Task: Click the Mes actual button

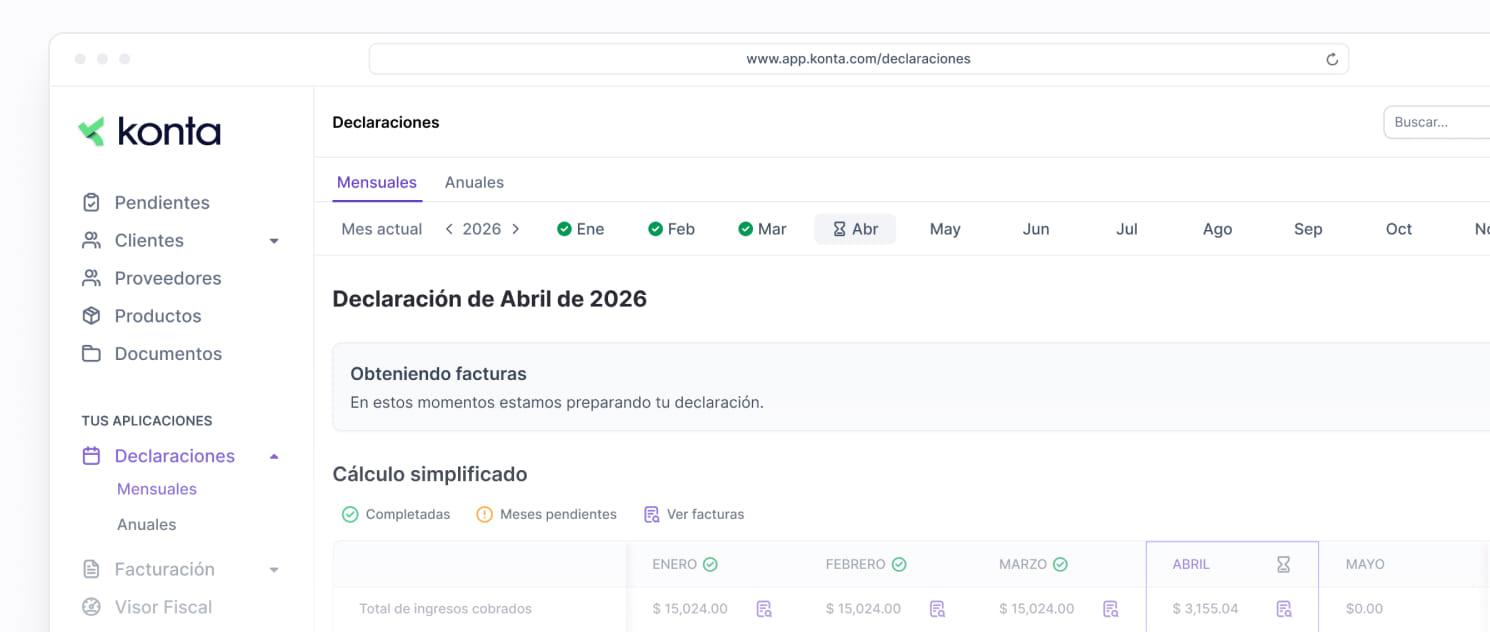Action: click(382, 229)
